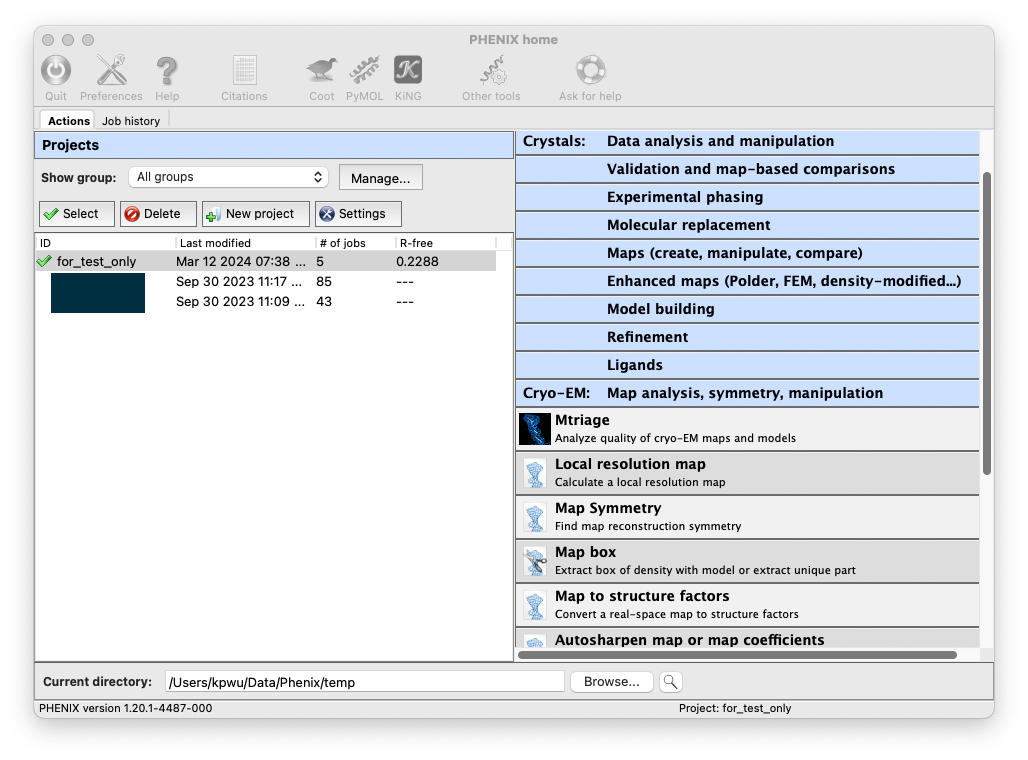Open the Local resolution map tool
The height and width of the screenshot is (760, 1028).
click(700, 472)
